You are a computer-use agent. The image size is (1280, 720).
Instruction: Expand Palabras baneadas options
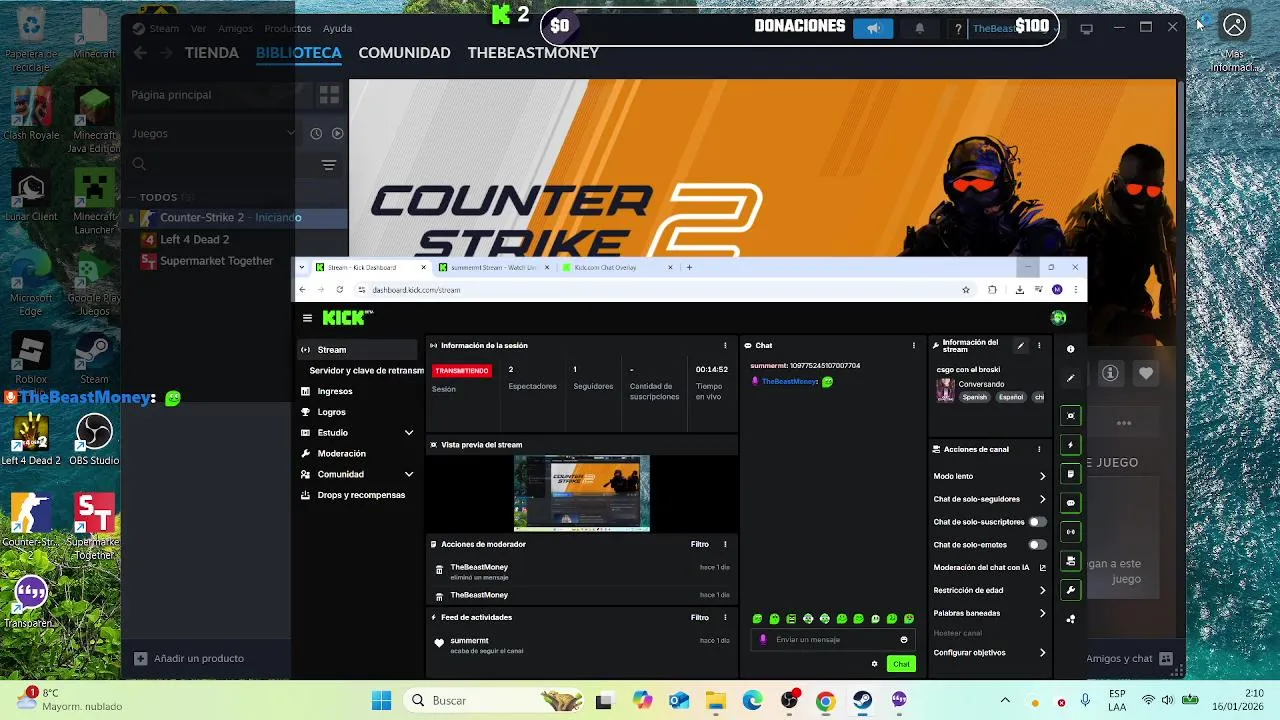point(1042,613)
